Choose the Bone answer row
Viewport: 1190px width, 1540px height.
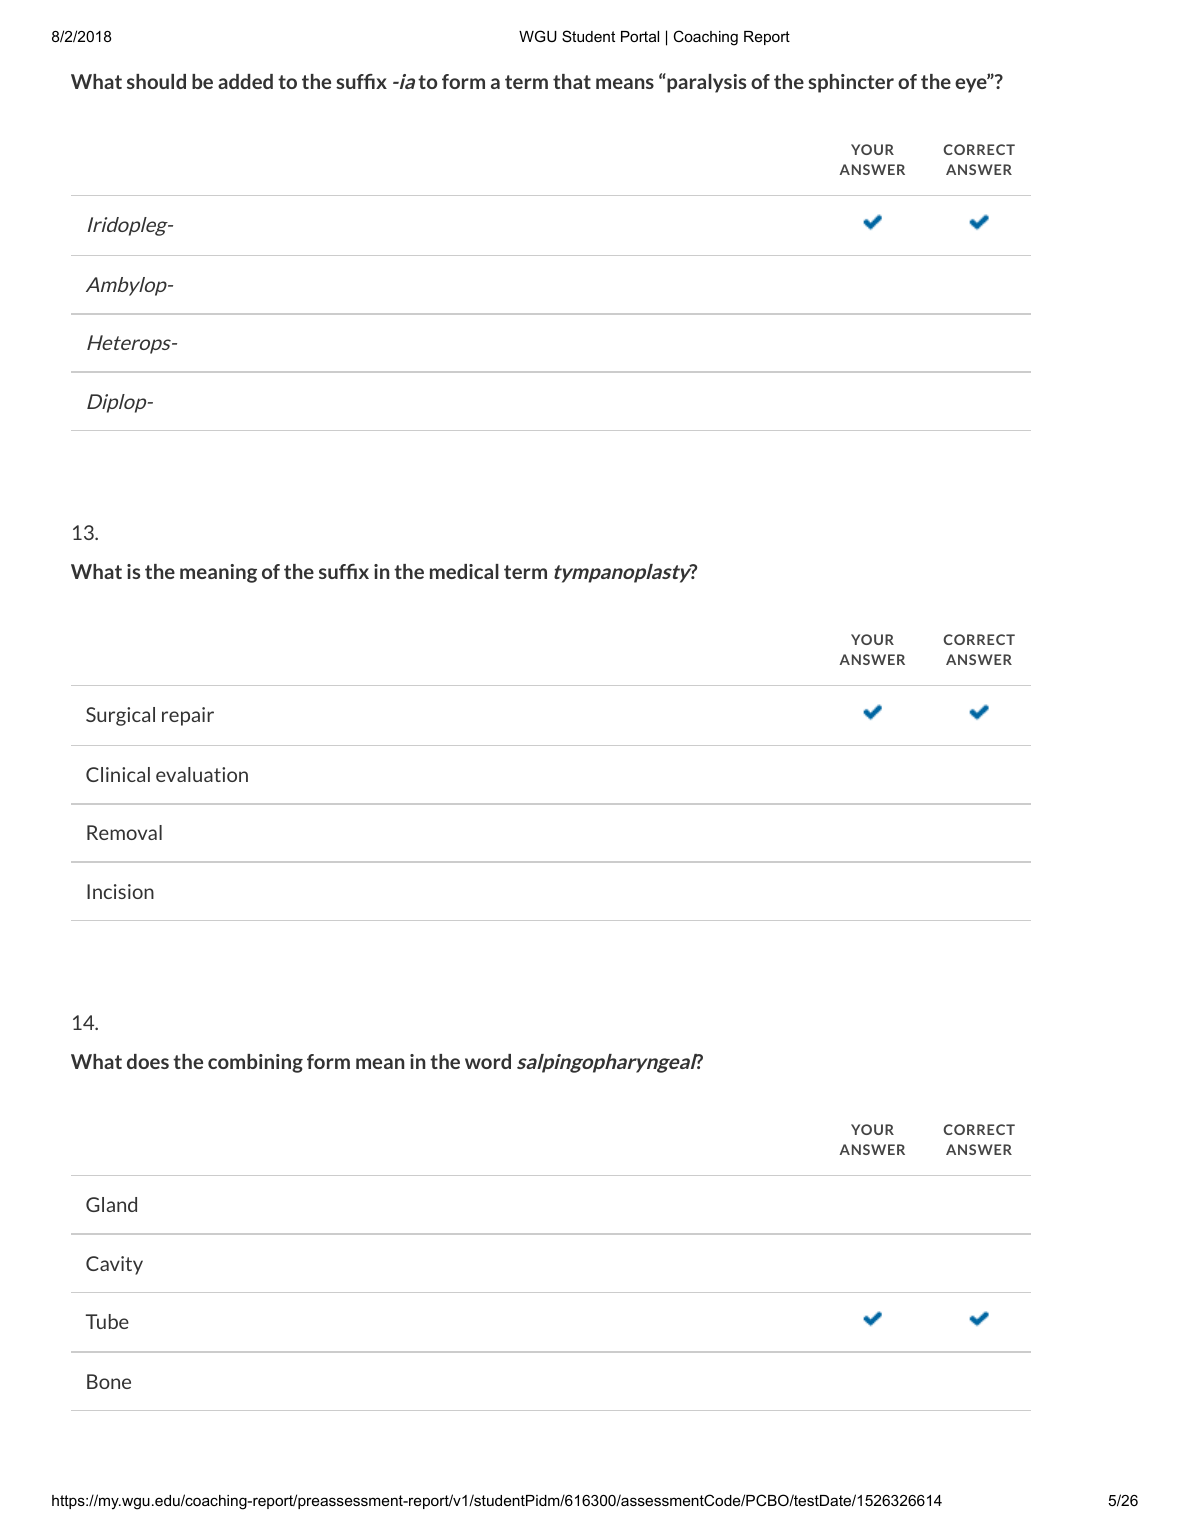(x=551, y=1382)
